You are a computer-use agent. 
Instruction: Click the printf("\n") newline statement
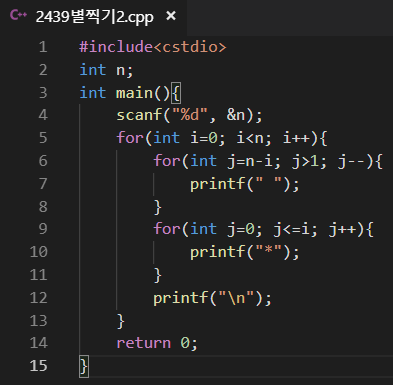click(x=212, y=298)
